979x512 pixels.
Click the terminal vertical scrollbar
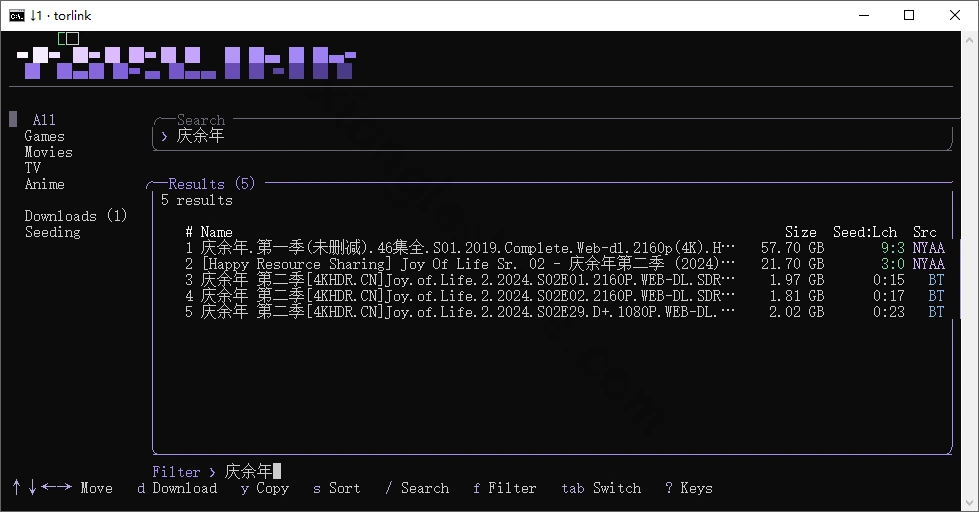point(969,270)
